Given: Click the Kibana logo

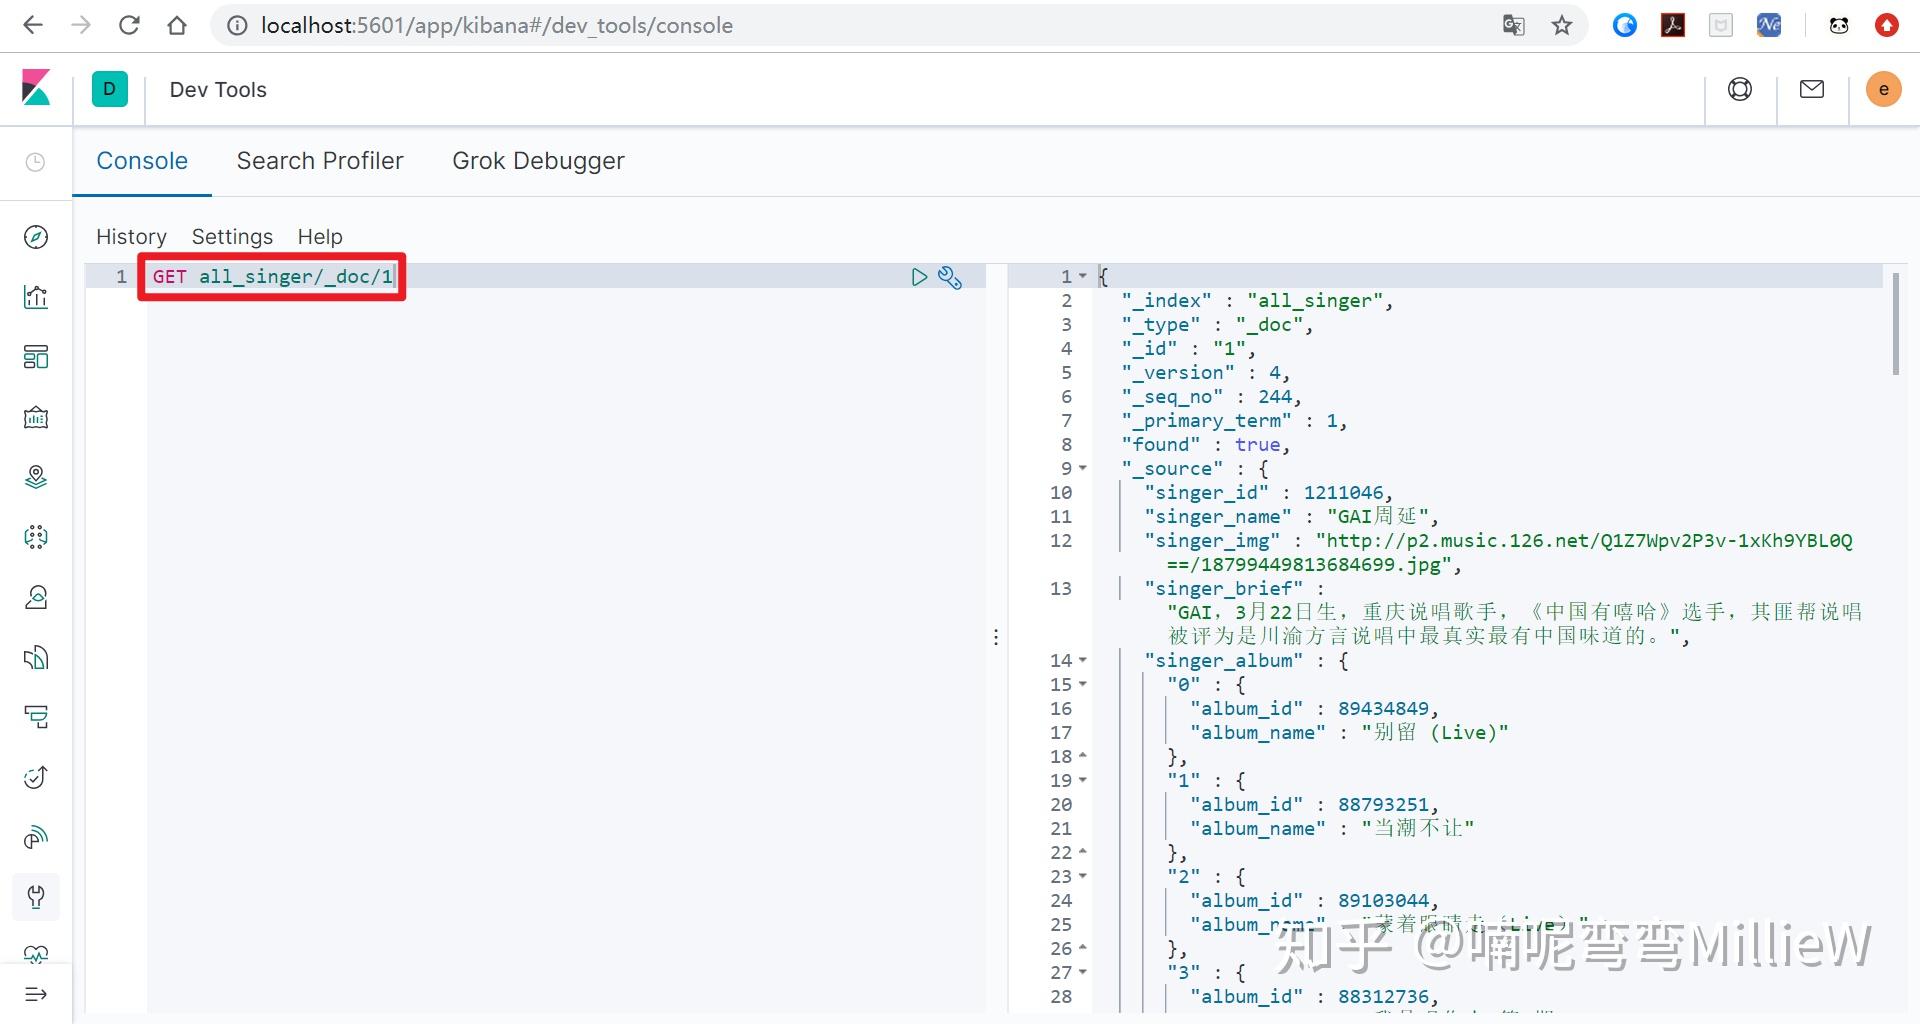Looking at the screenshot, I should click(36, 89).
